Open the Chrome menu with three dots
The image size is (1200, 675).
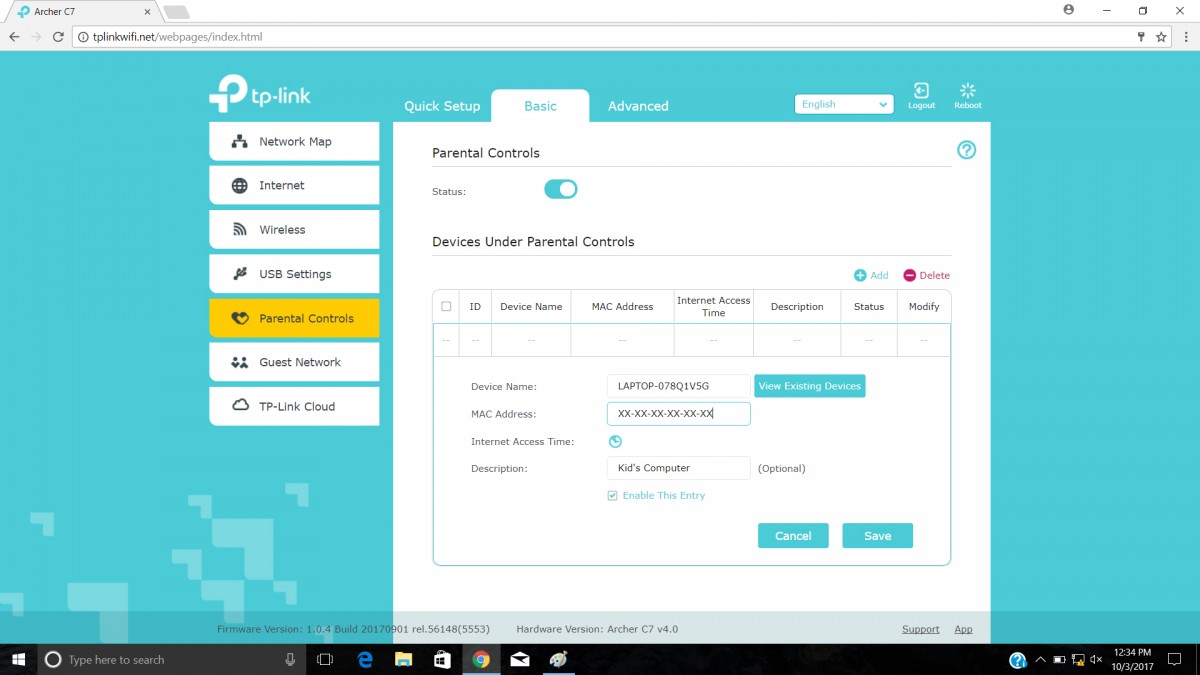1186,35
